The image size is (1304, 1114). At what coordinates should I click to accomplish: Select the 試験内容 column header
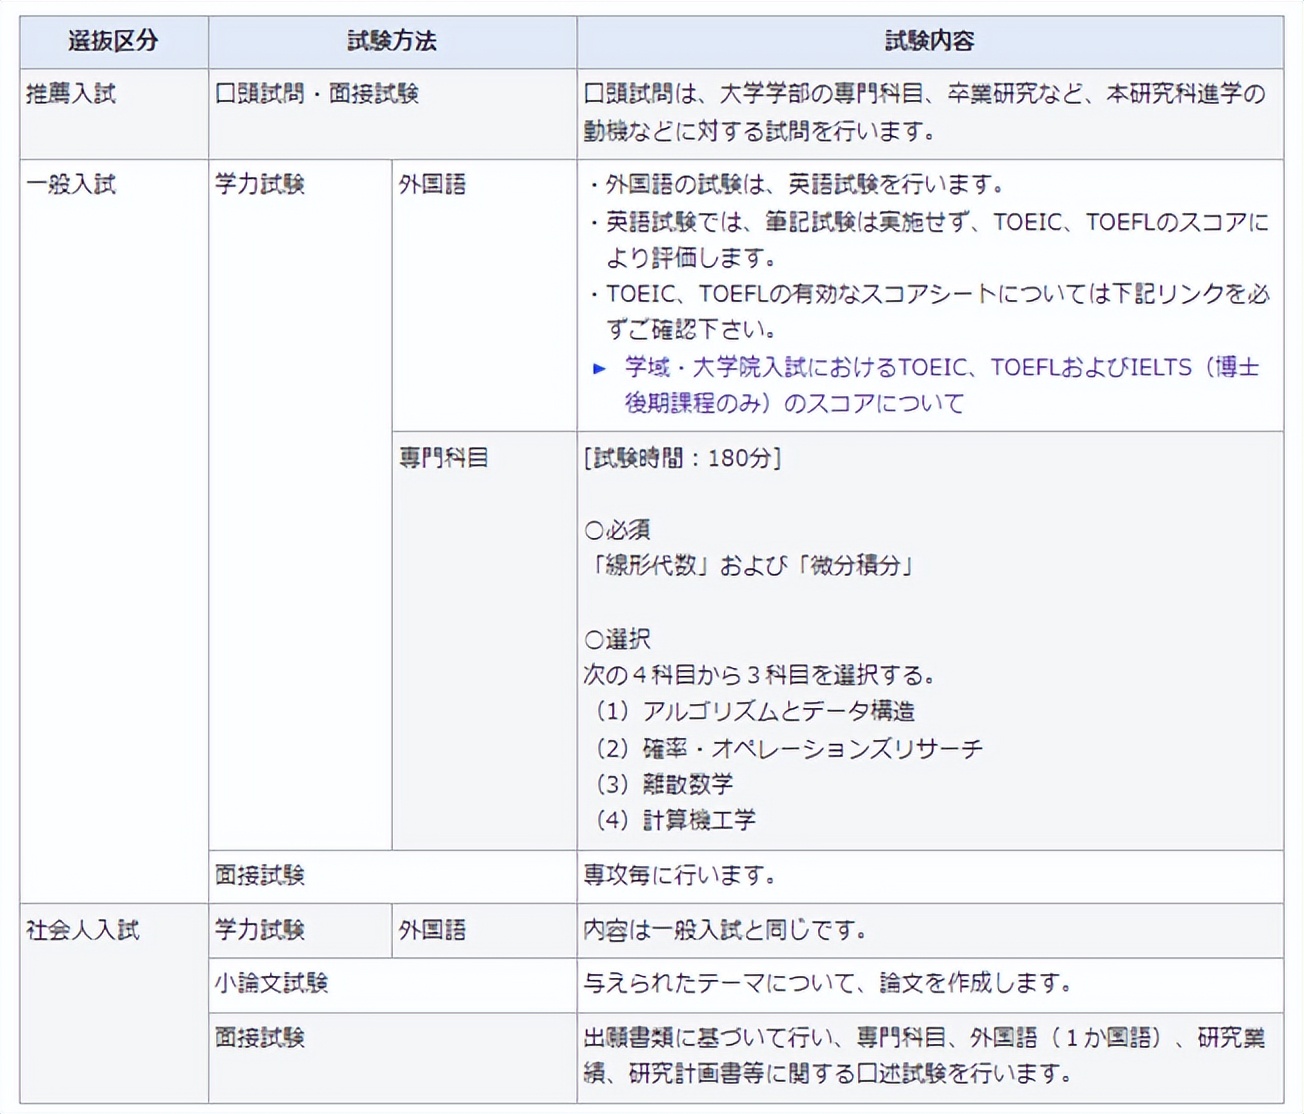click(x=928, y=42)
